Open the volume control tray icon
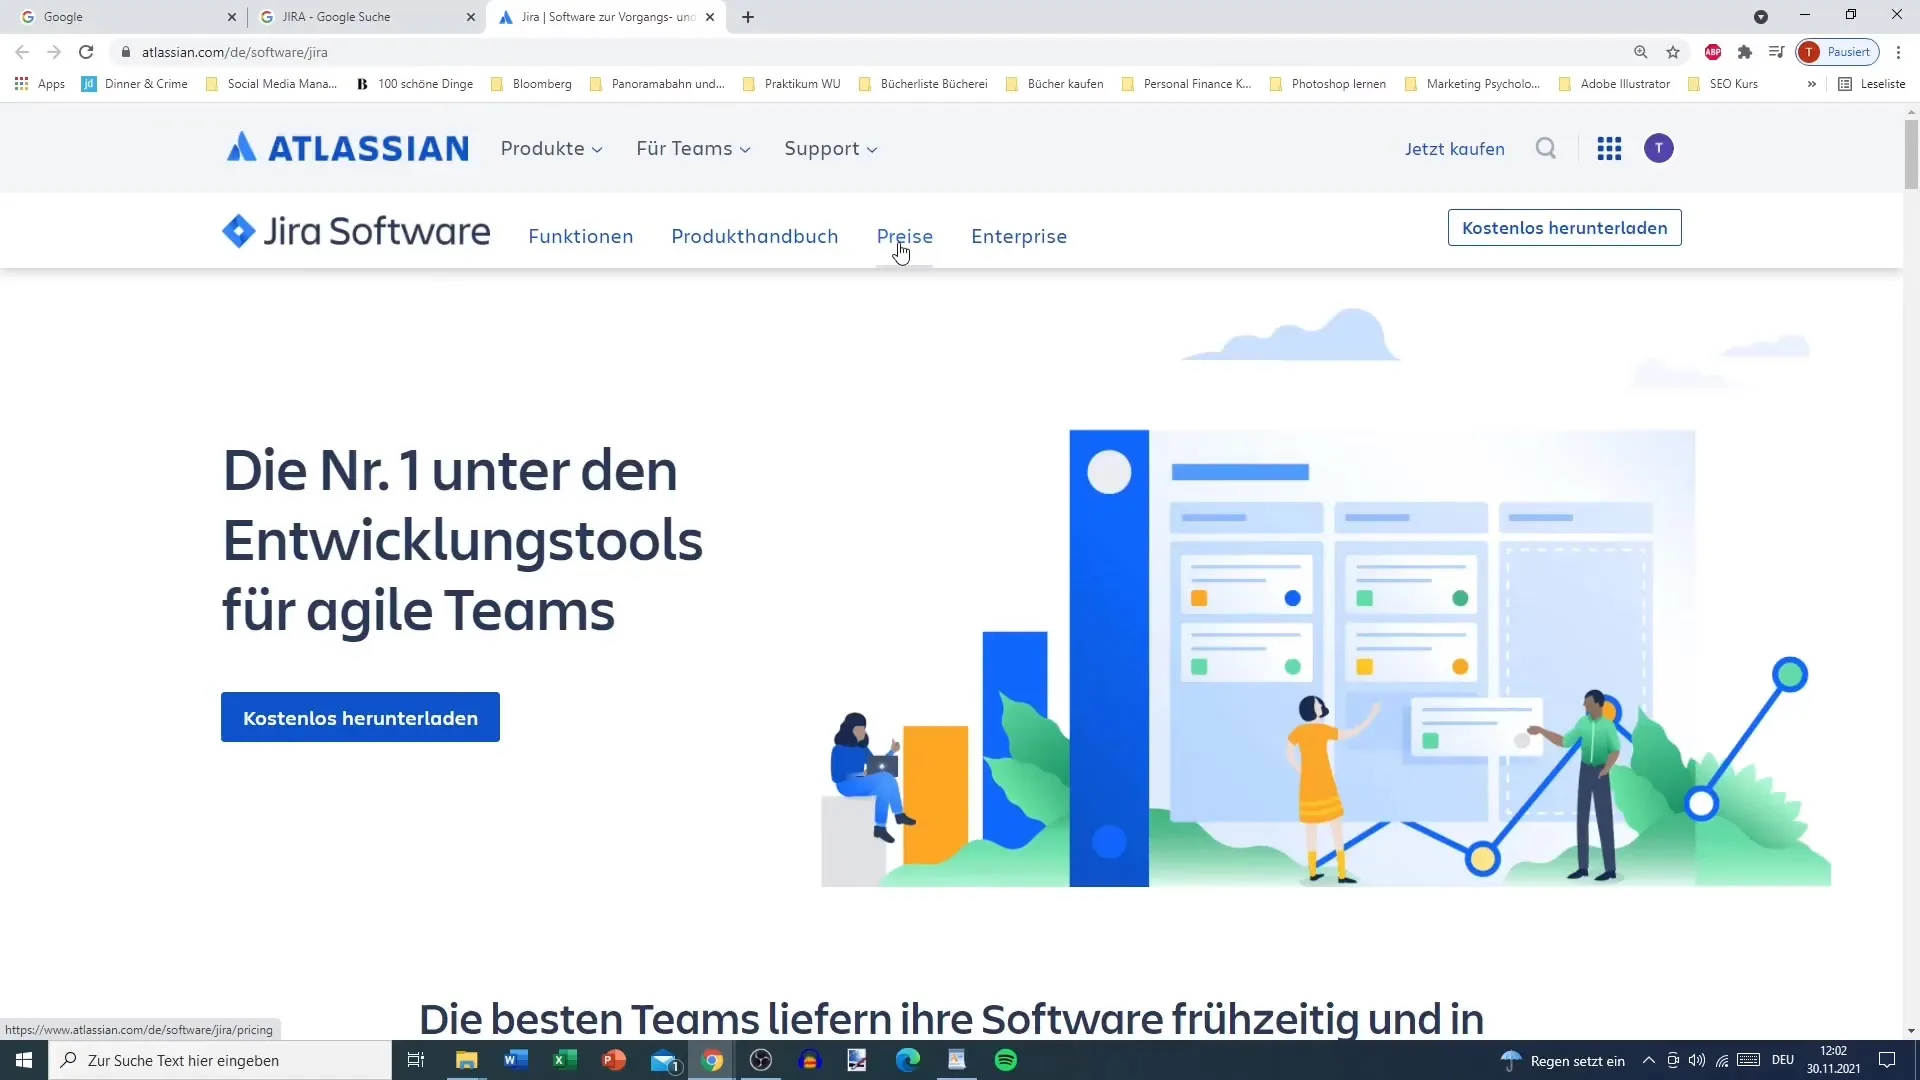This screenshot has height=1080, width=1920. 1697,1060
